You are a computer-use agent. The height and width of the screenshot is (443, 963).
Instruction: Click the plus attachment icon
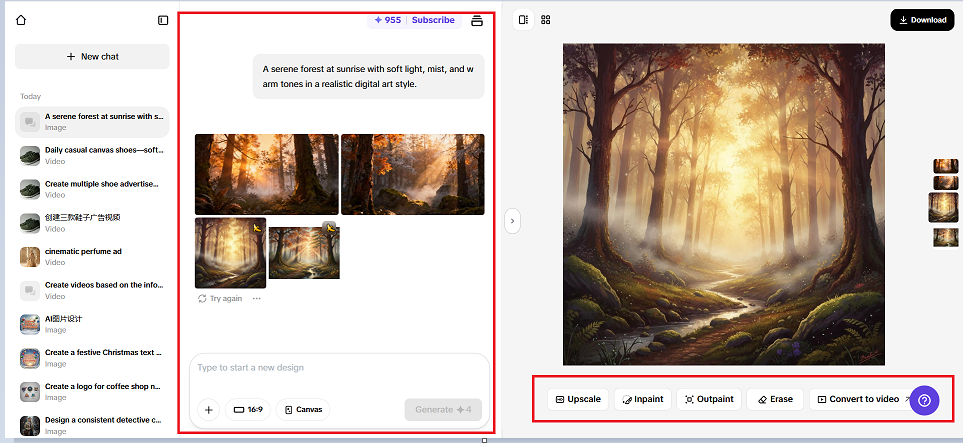tap(209, 409)
